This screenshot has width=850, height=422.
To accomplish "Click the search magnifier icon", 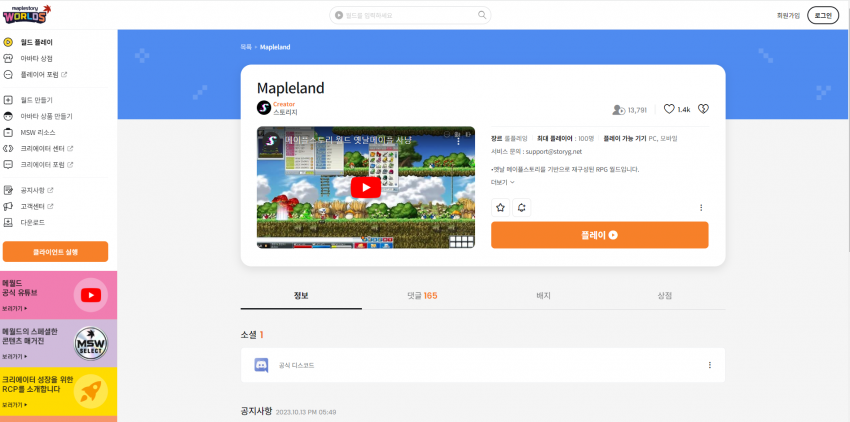I will 482,15.
